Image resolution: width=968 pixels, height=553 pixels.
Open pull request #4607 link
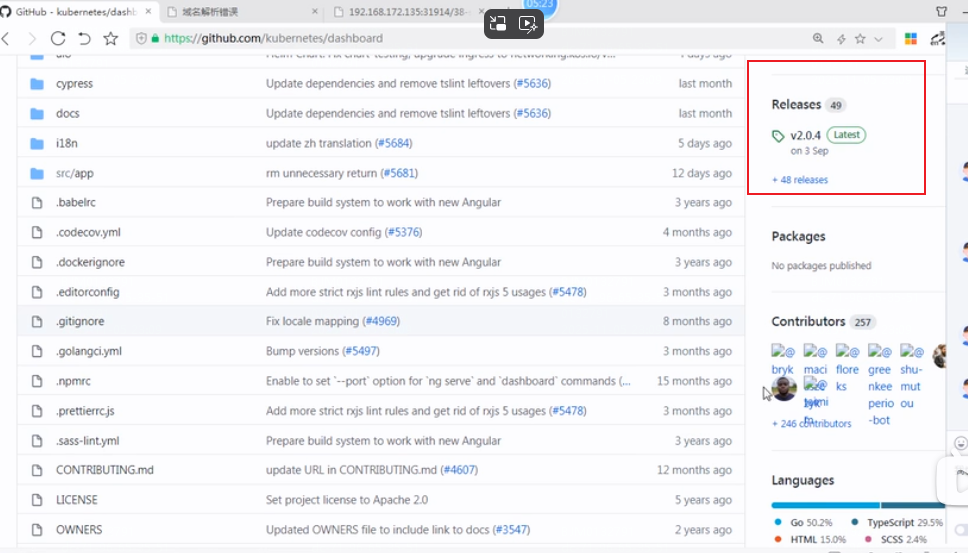point(459,470)
